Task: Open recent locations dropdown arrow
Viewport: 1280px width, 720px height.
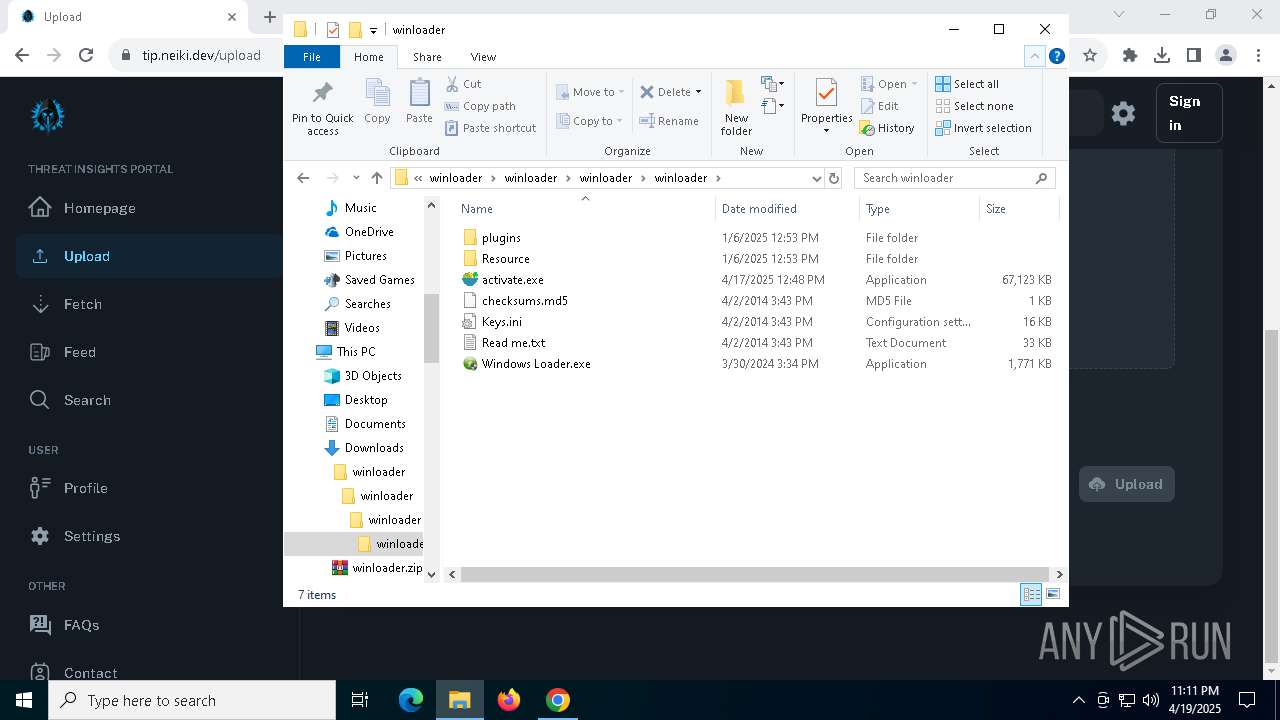Action: [355, 178]
